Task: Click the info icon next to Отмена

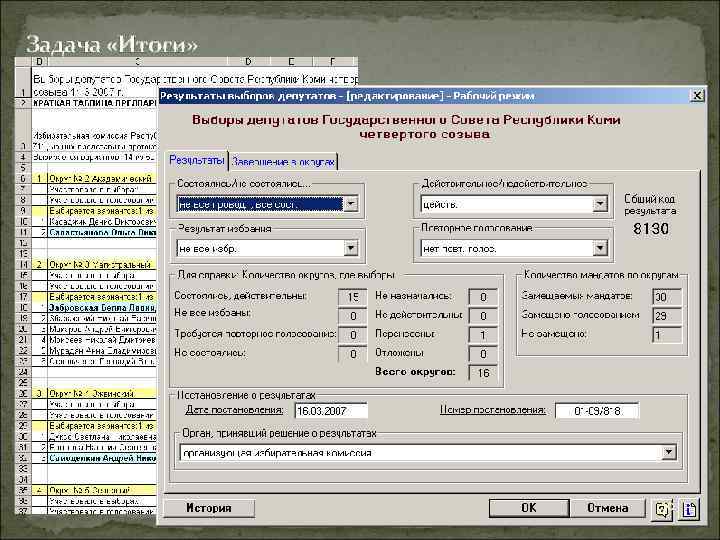Action: (x=689, y=509)
